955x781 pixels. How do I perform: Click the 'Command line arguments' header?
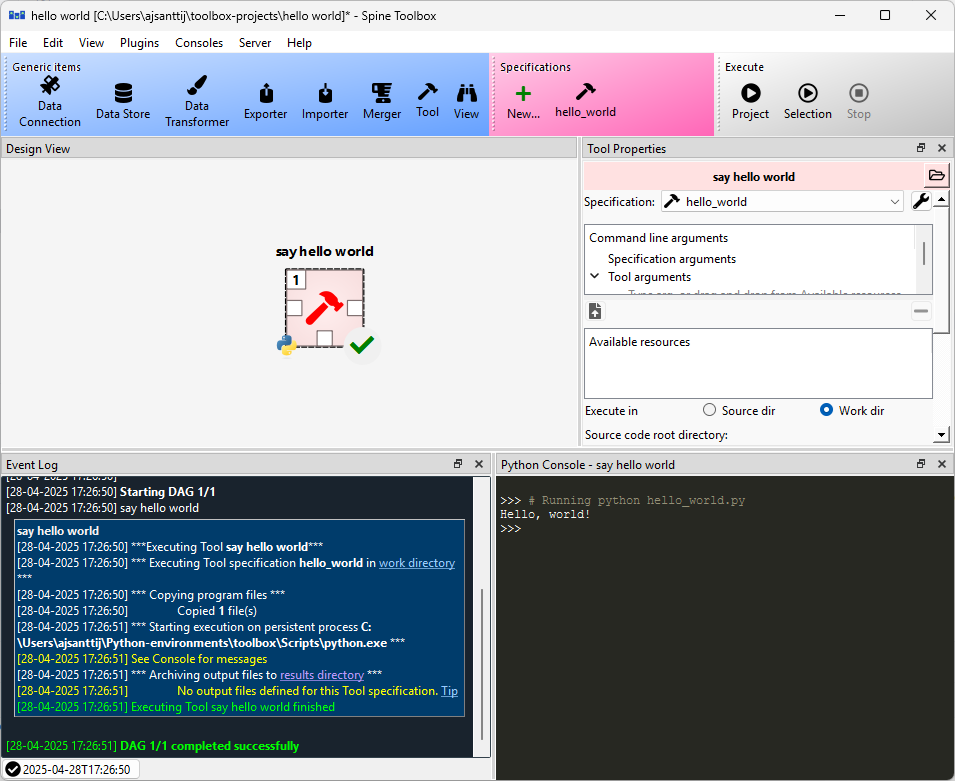[658, 238]
